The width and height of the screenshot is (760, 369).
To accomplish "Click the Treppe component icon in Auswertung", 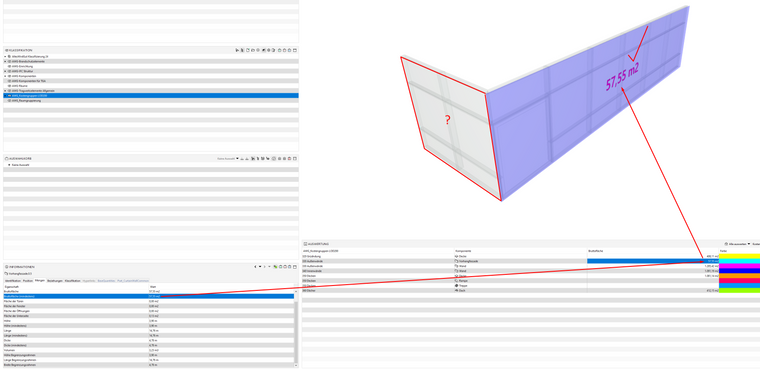I will pyautogui.click(x=456, y=286).
